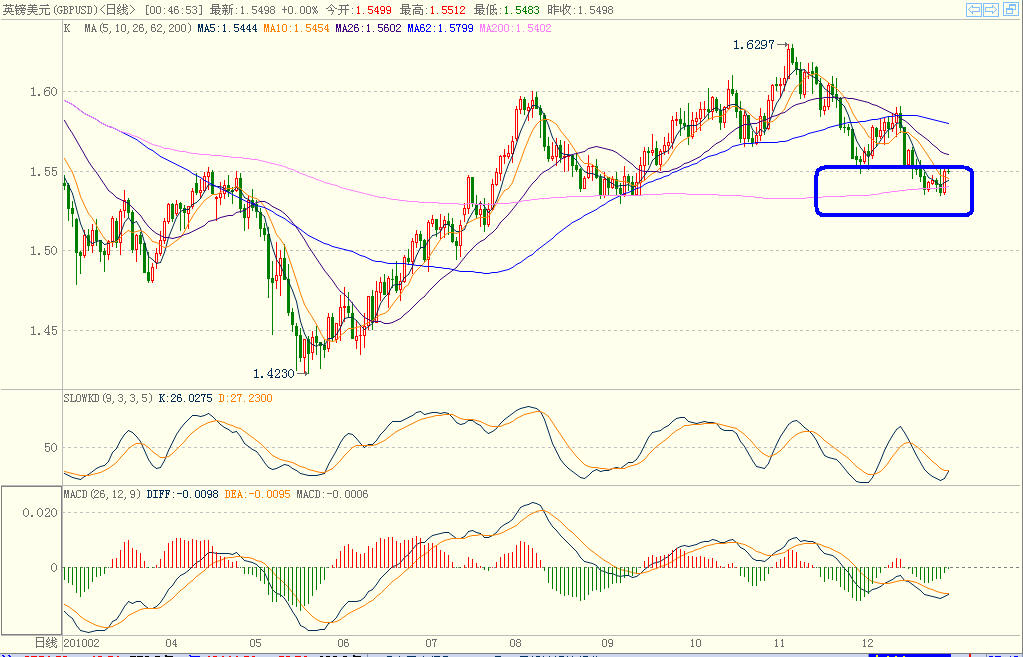Click the MA62:1.5799 value

coord(440,29)
